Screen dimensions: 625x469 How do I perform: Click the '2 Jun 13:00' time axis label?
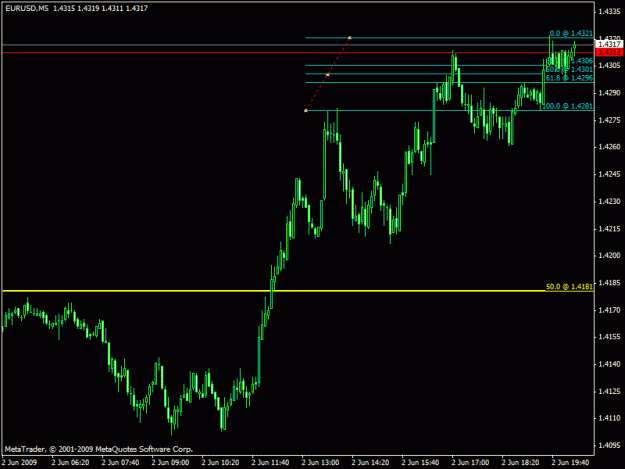tap(320, 462)
